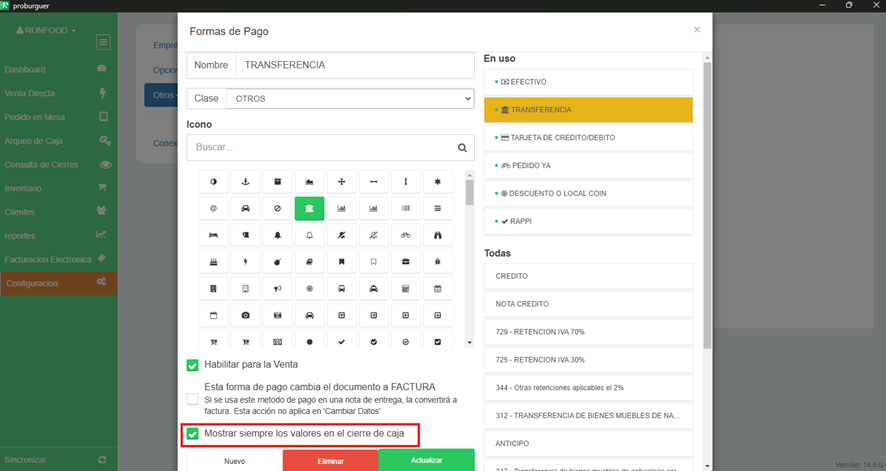Screen dimensions: 886x471
Task: Pick the three-bar lines icon in grid
Action: (x=437, y=208)
